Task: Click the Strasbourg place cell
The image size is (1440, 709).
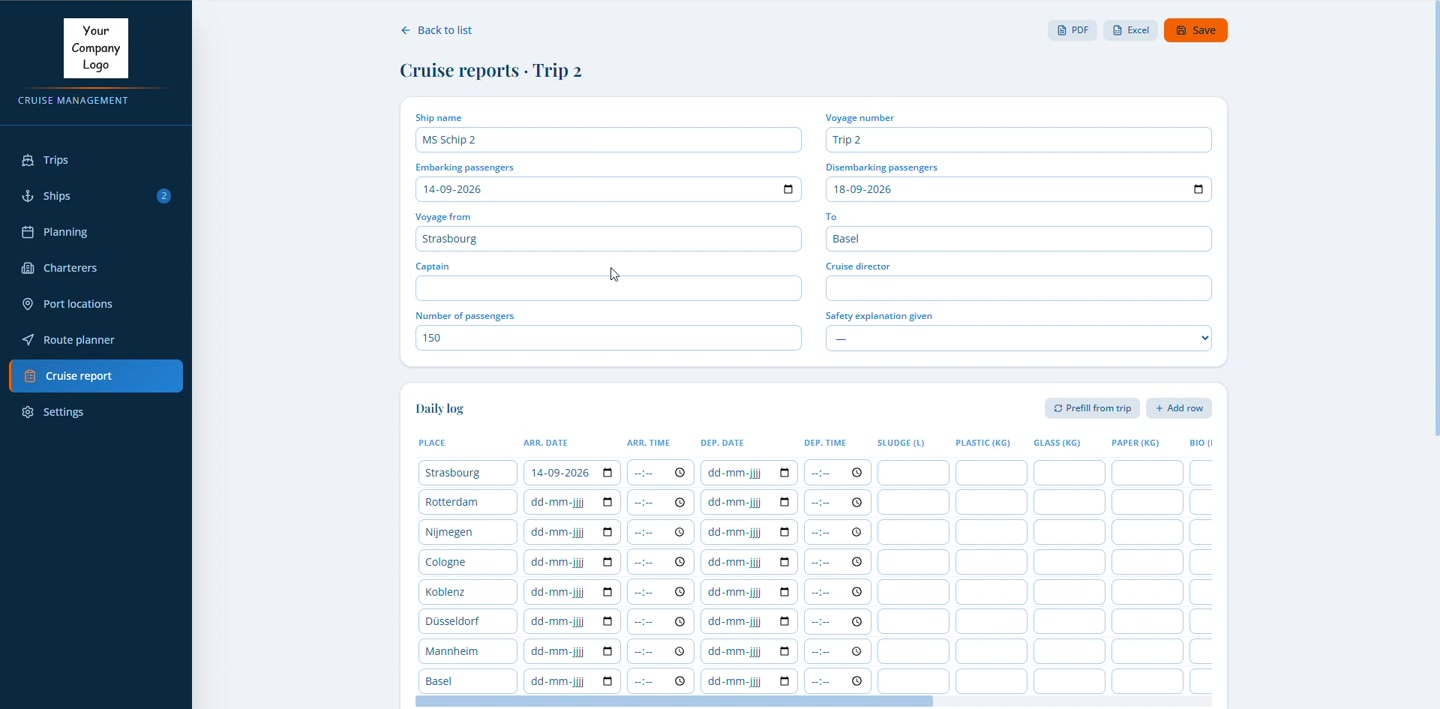Action: (467, 473)
